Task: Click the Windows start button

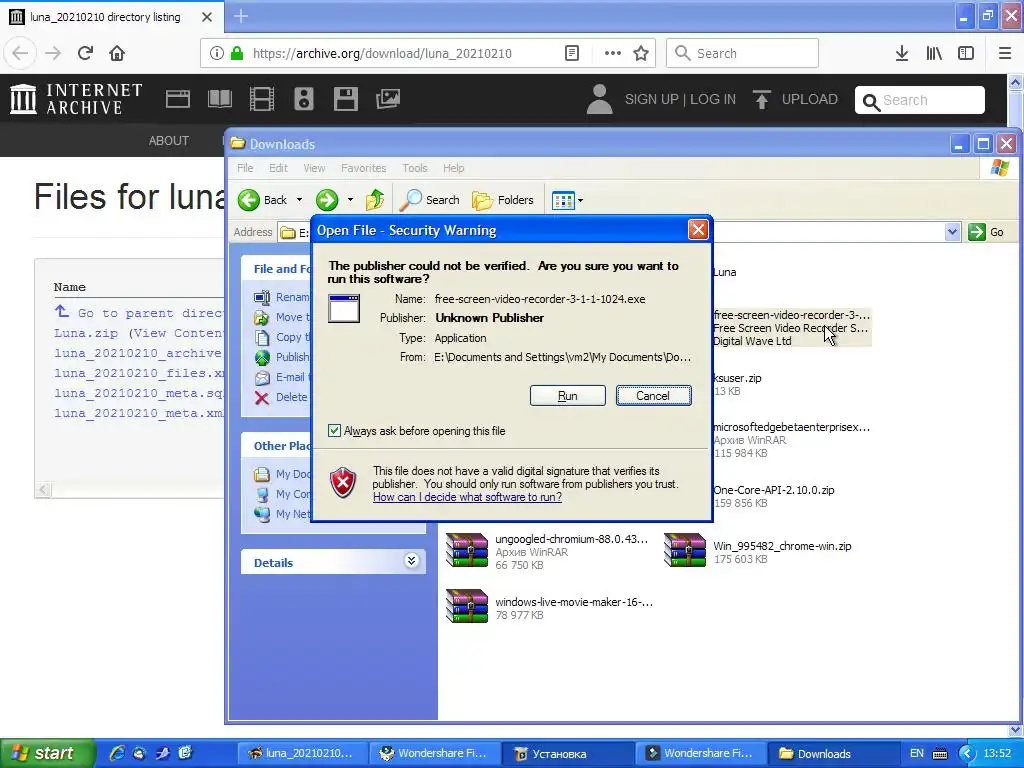Action: pos(48,753)
